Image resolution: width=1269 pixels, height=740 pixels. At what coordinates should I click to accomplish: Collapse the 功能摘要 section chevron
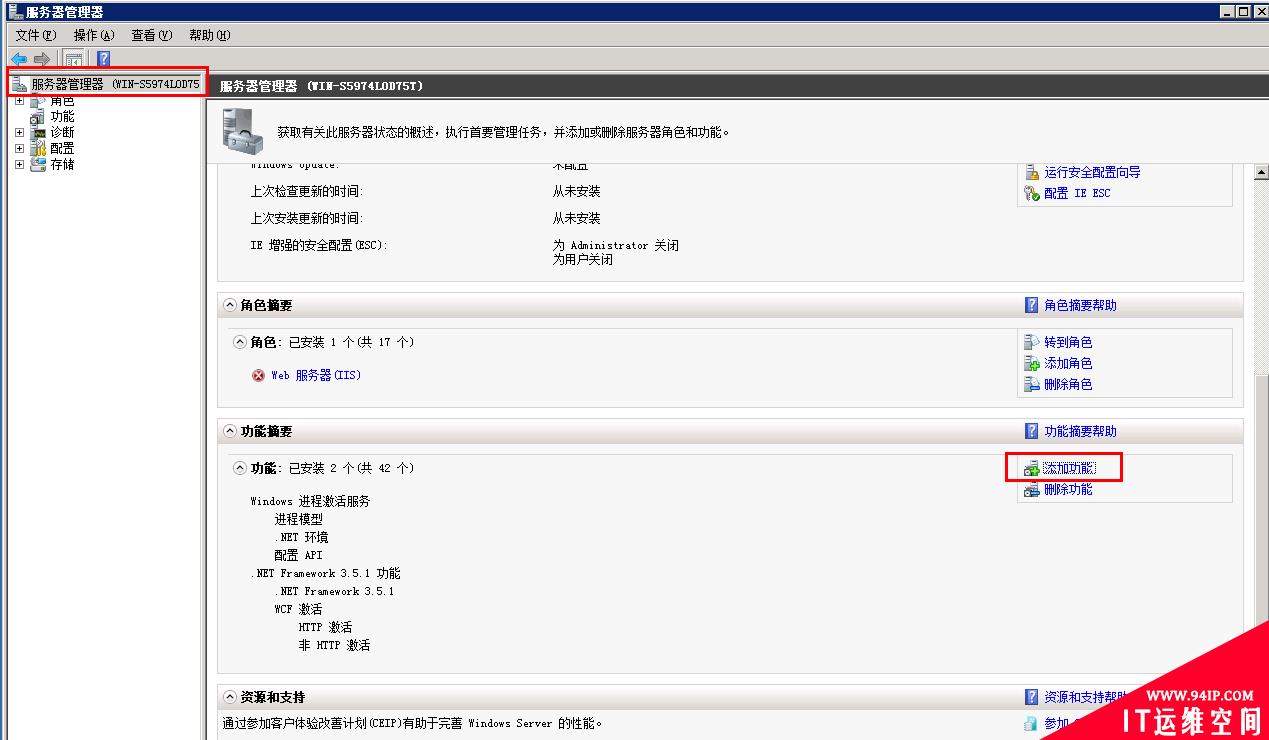[x=230, y=431]
